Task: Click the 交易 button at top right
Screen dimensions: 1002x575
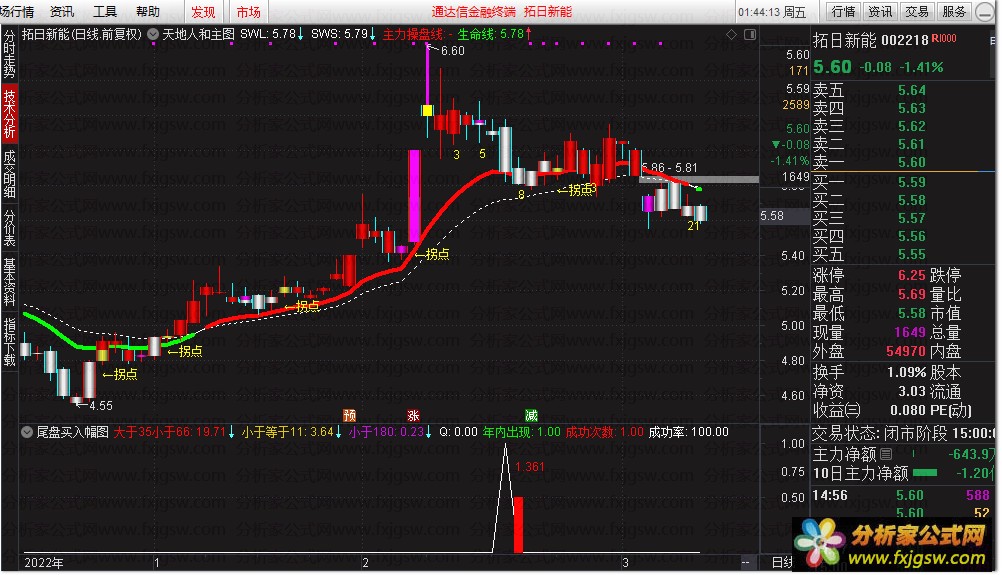Action: 917,12
